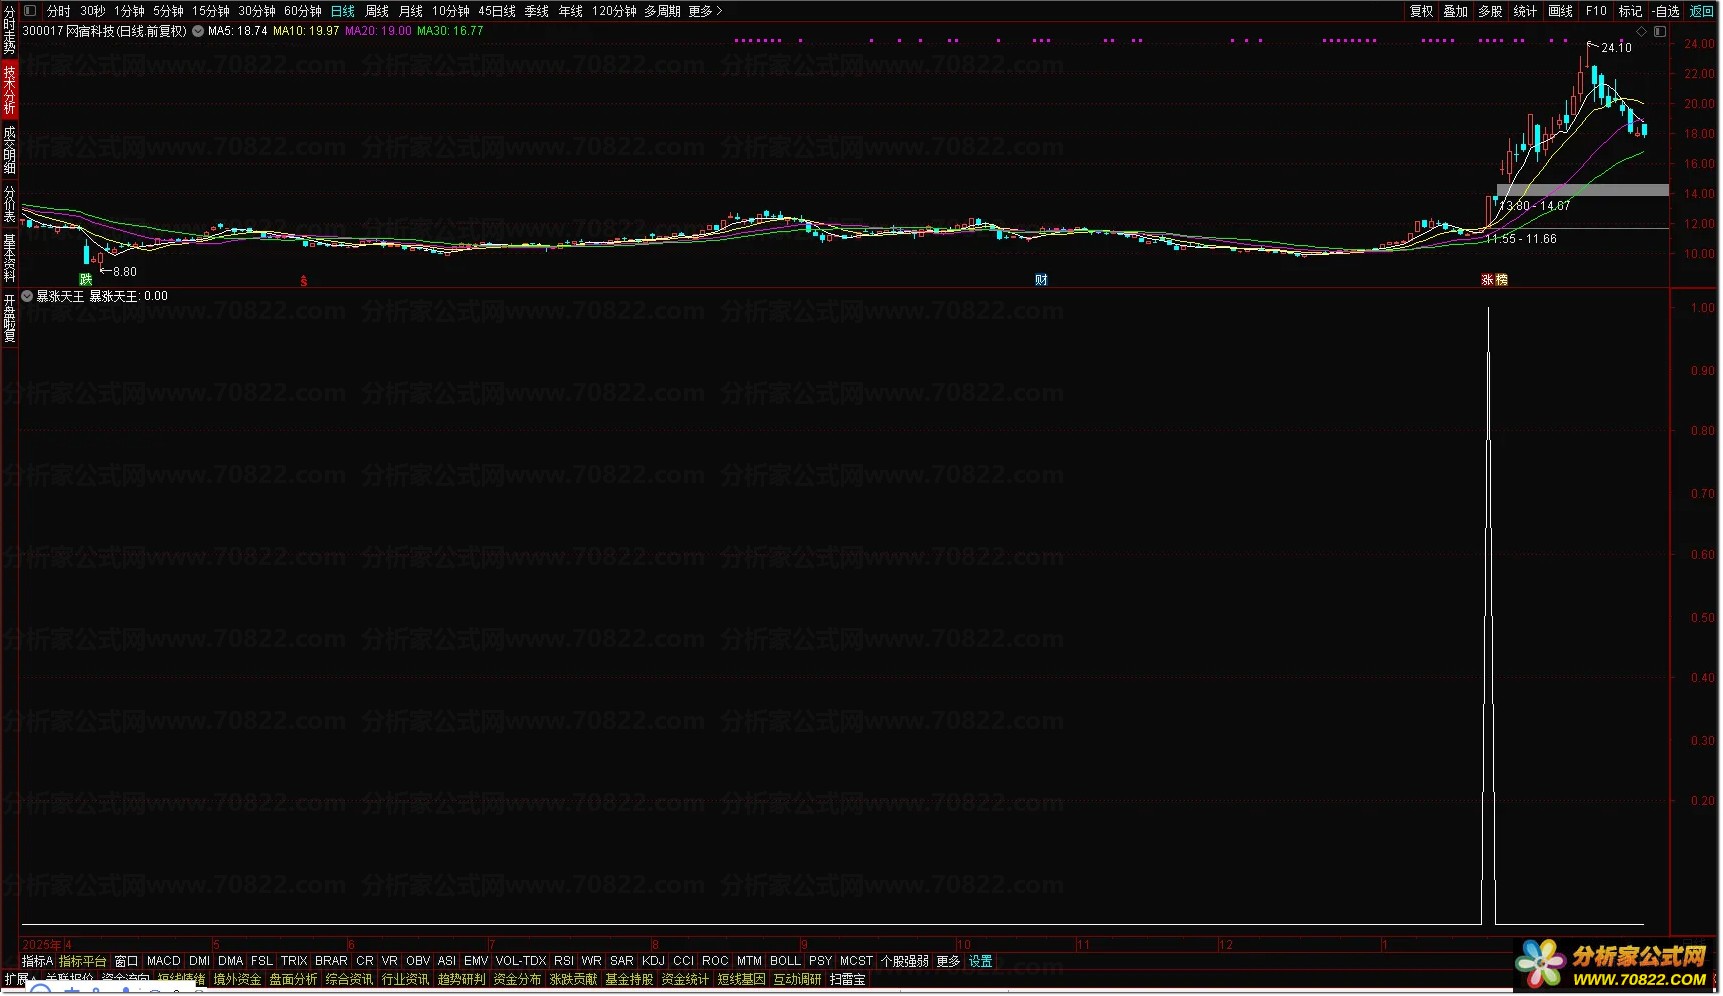Open 成交明细 in left sidebar

(x=9, y=149)
